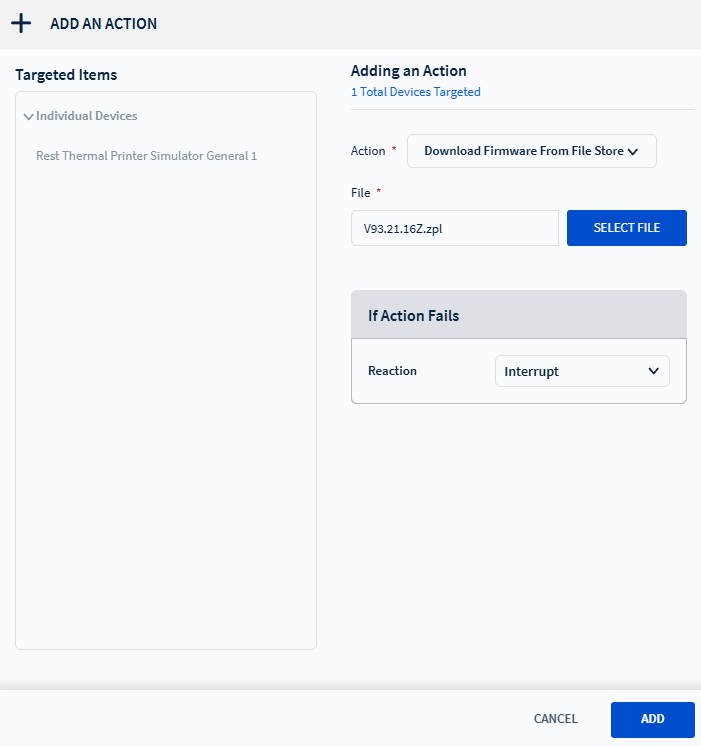
Task: Click the Adding an Action heading
Action: click(408, 71)
